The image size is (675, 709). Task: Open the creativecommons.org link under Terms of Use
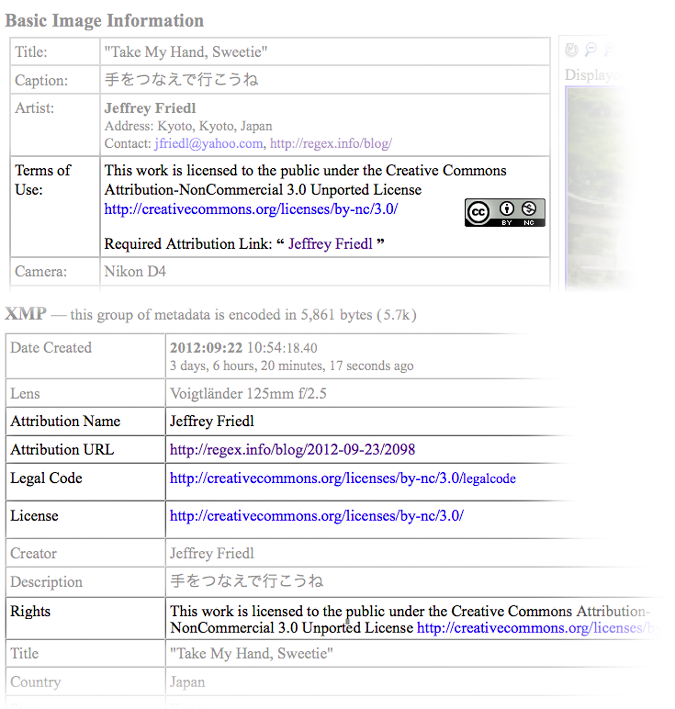point(251,209)
